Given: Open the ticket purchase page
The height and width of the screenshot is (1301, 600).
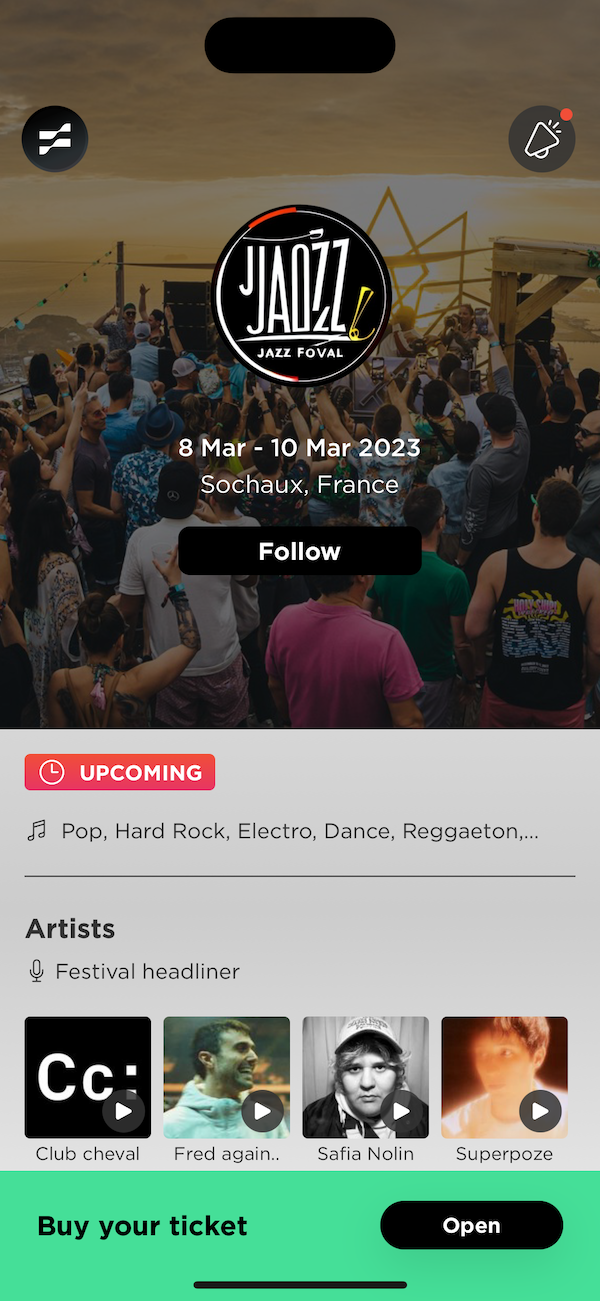Looking at the screenshot, I should (x=472, y=1225).
